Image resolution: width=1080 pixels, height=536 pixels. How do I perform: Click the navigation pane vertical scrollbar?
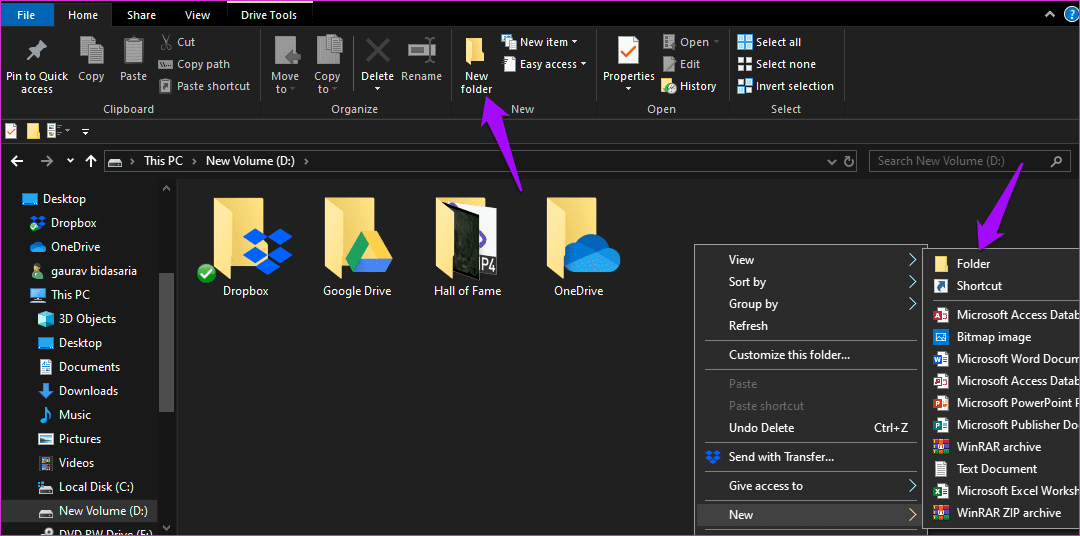click(x=166, y=341)
